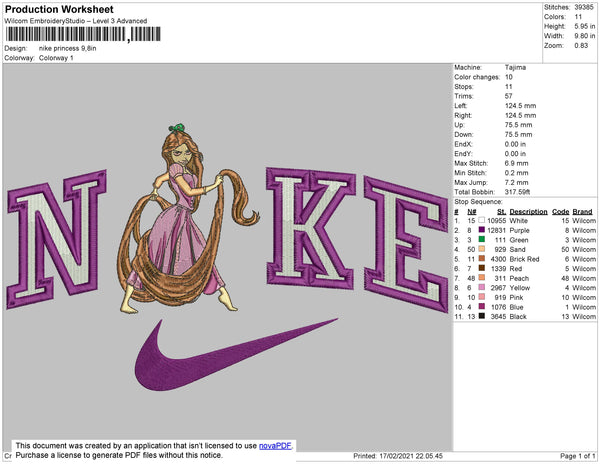Click the Min Stitch value '0.2 mm'

pyautogui.click(x=517, y=173)
